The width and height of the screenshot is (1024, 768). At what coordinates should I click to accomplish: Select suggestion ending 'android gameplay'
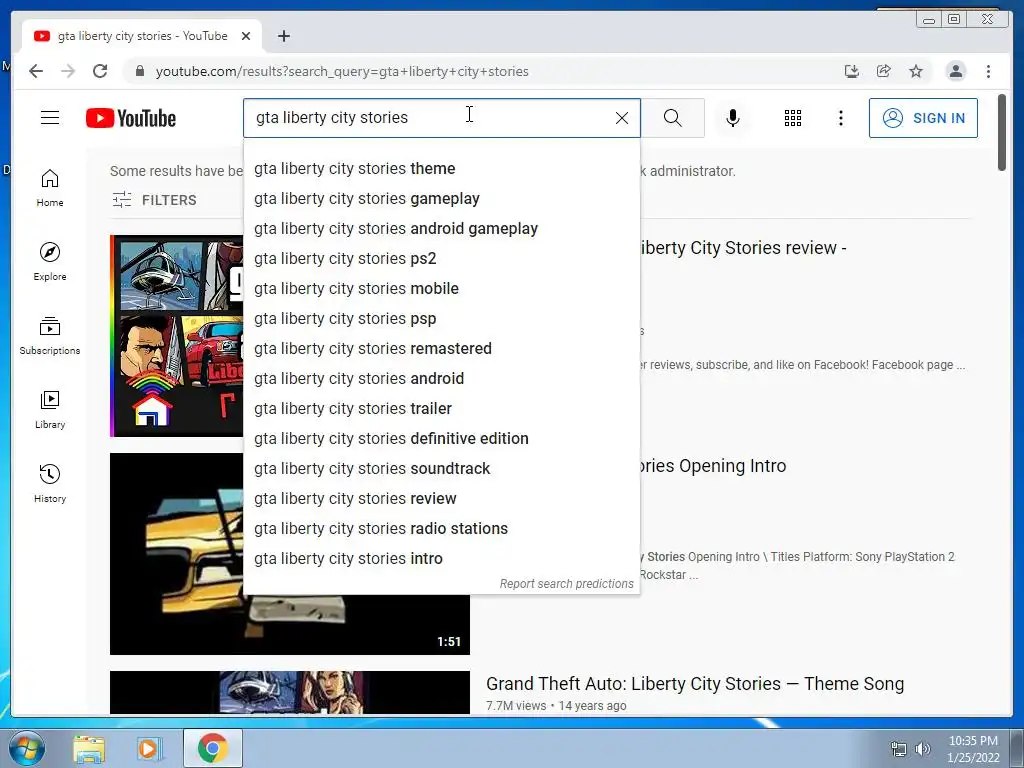[441, 229]
